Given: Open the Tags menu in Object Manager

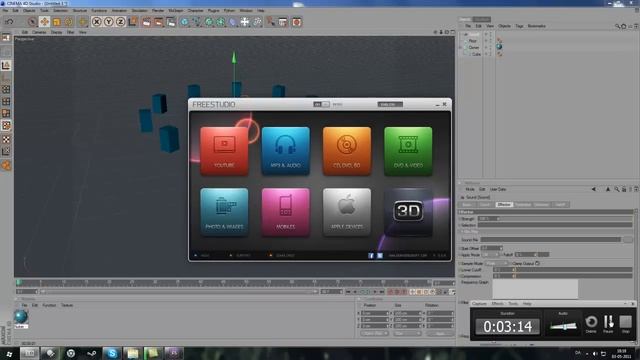Looking at the screenshot, I should pos(519,26).
